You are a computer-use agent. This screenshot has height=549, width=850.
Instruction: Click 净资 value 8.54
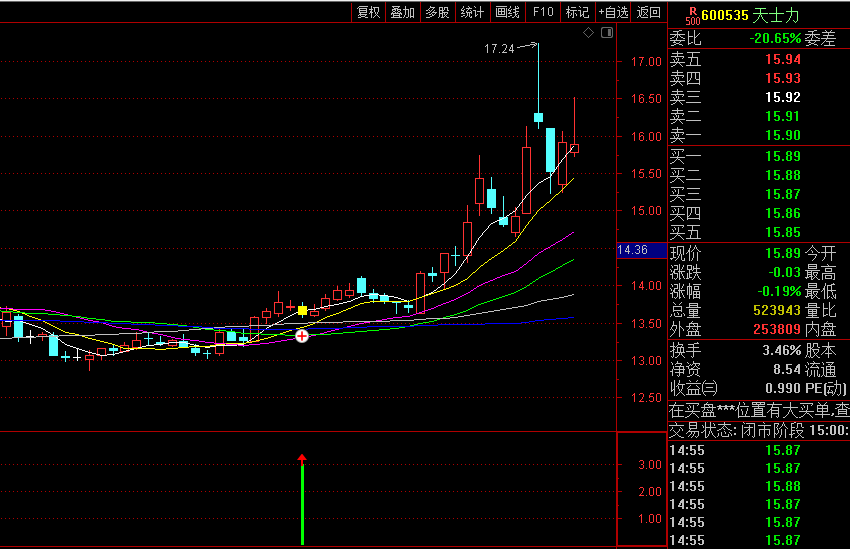787,369
